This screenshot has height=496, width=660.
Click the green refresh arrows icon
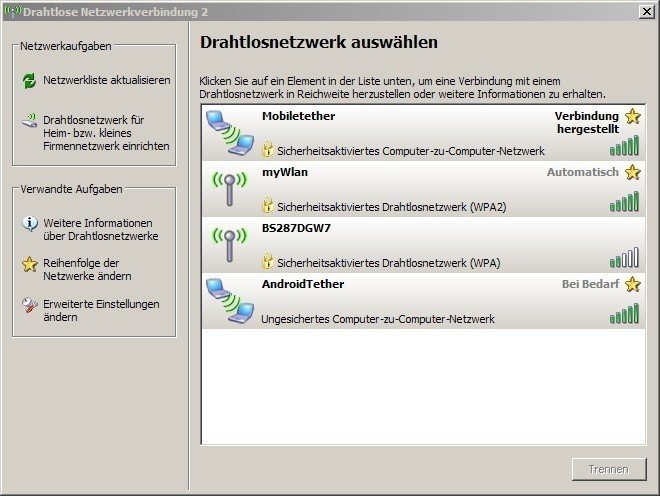coord(29,80)
